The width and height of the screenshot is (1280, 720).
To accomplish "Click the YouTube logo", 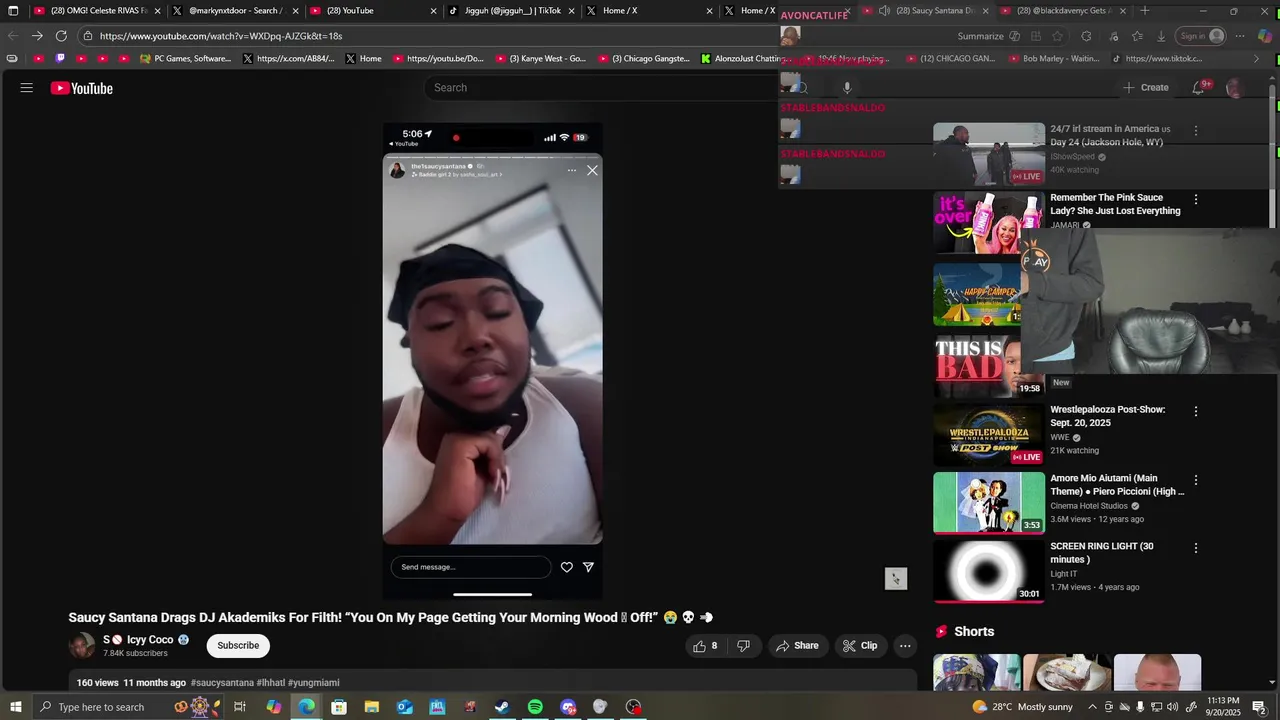I will click(x=82, y=88).
